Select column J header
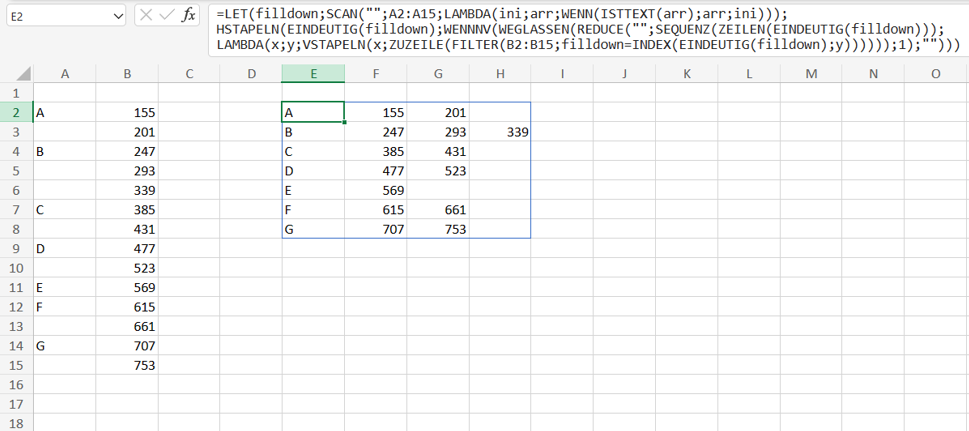The height and width of the screenshot is (431, 969). coord(625,74)
